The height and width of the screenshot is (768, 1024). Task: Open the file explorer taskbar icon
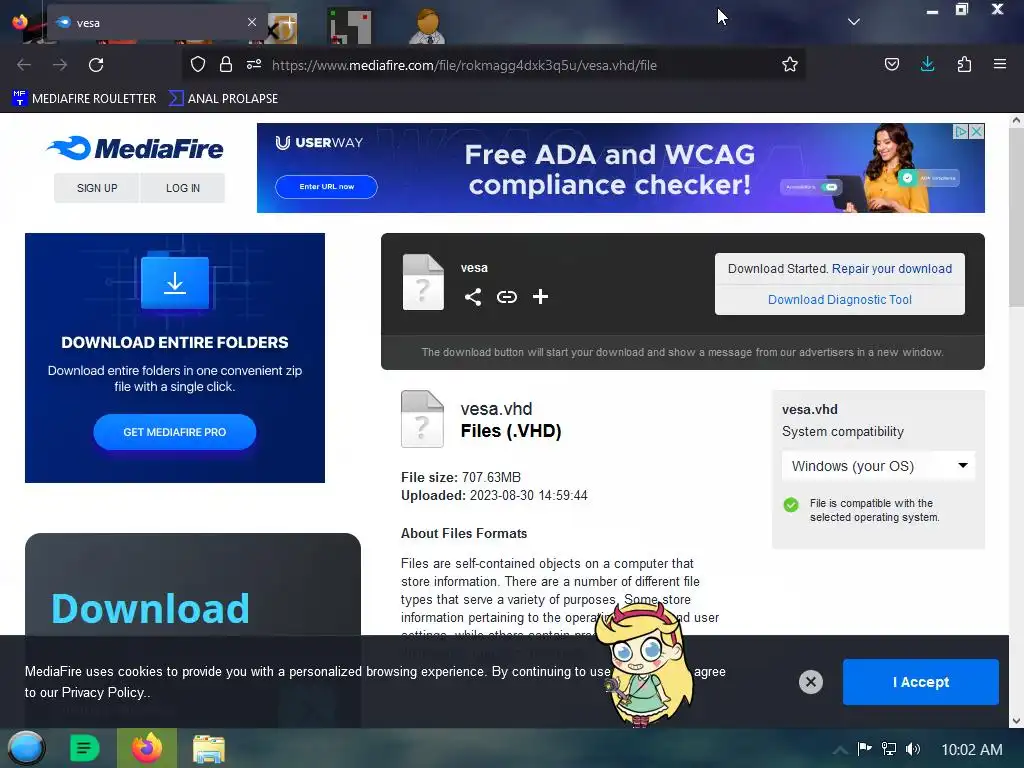coord(208,748)
